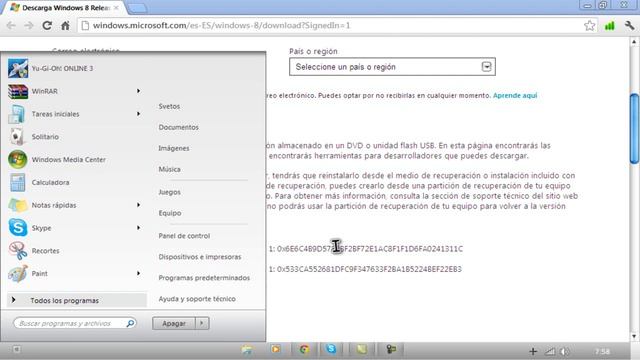The width and height of the screenshot is (640, 360).
Task: Open País o región dropdown
Action: coord(392,67)
